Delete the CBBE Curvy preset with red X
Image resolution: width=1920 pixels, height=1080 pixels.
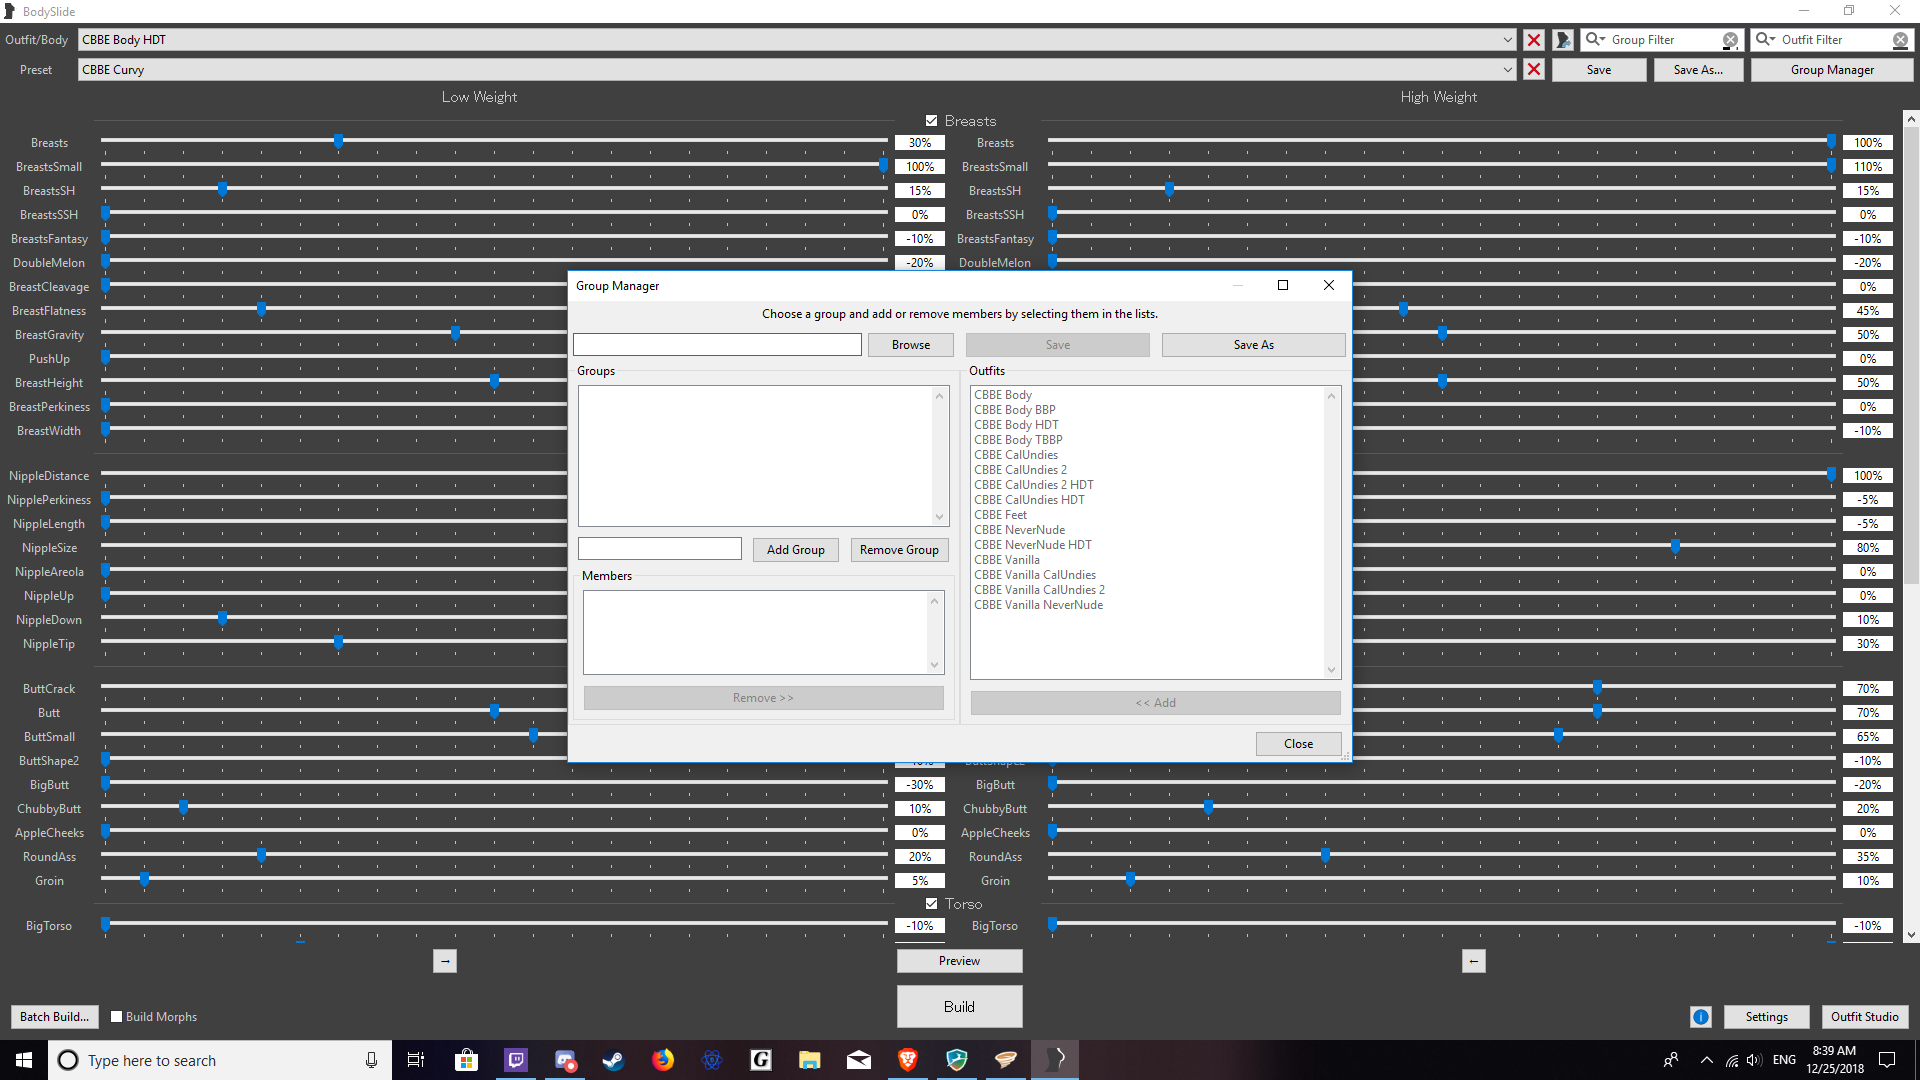pyautogui.click(x=1533, y=70)
